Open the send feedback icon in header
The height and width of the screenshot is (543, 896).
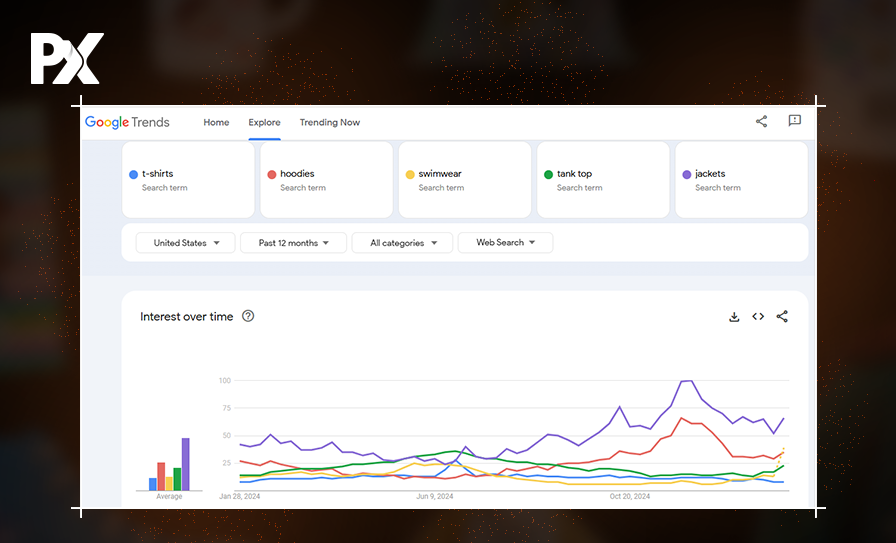794,122
